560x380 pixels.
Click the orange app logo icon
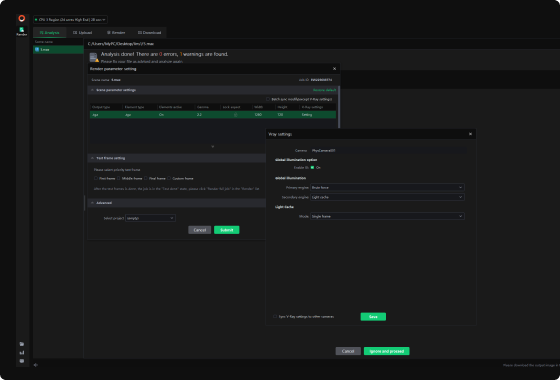(22, 19)
